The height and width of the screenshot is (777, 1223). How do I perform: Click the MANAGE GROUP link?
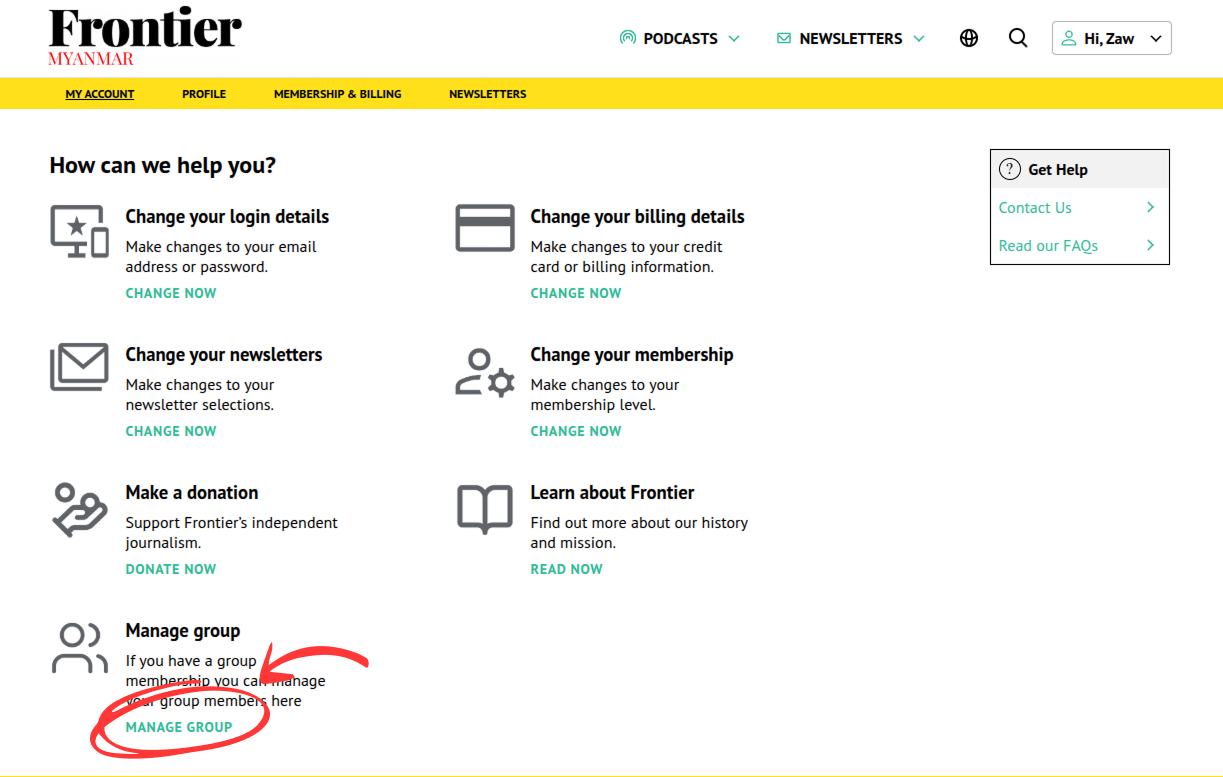pyautogui.click(x=179, y=727)
